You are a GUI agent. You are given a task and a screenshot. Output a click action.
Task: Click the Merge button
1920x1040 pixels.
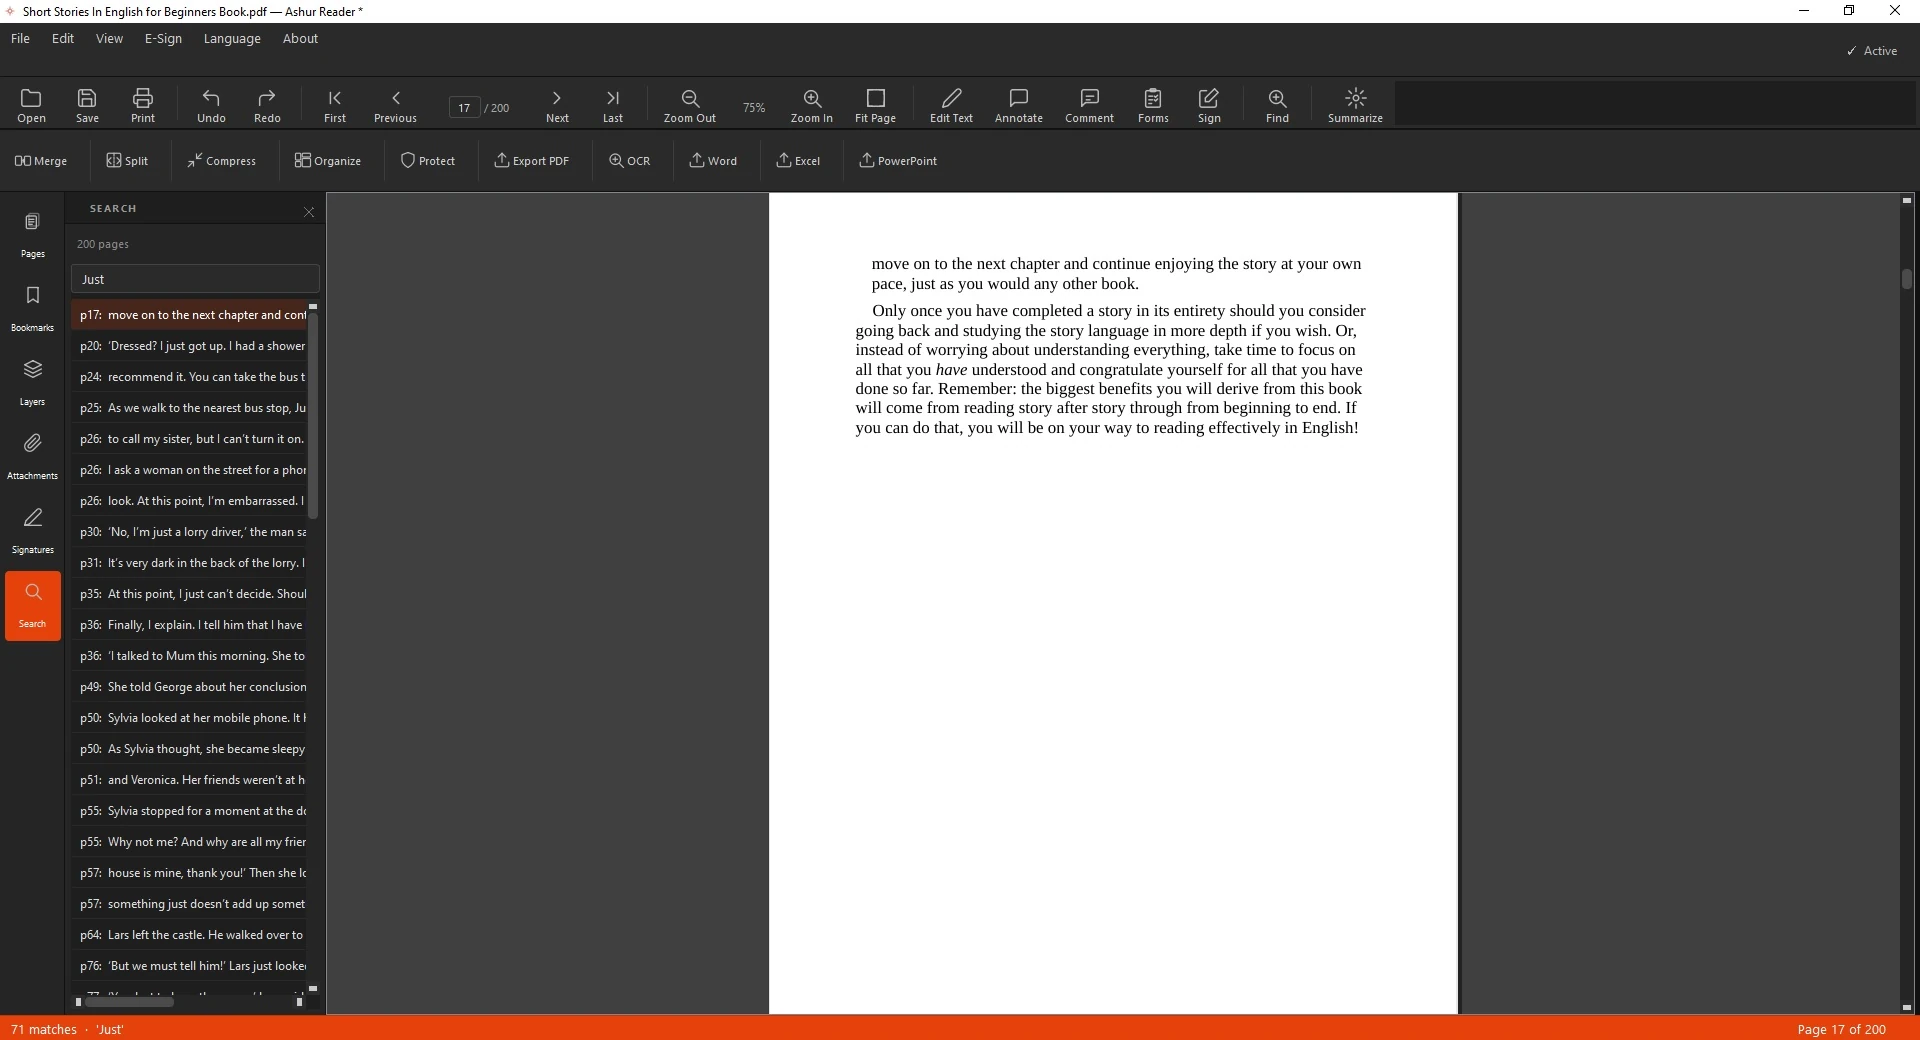click(x=41, y=160)
